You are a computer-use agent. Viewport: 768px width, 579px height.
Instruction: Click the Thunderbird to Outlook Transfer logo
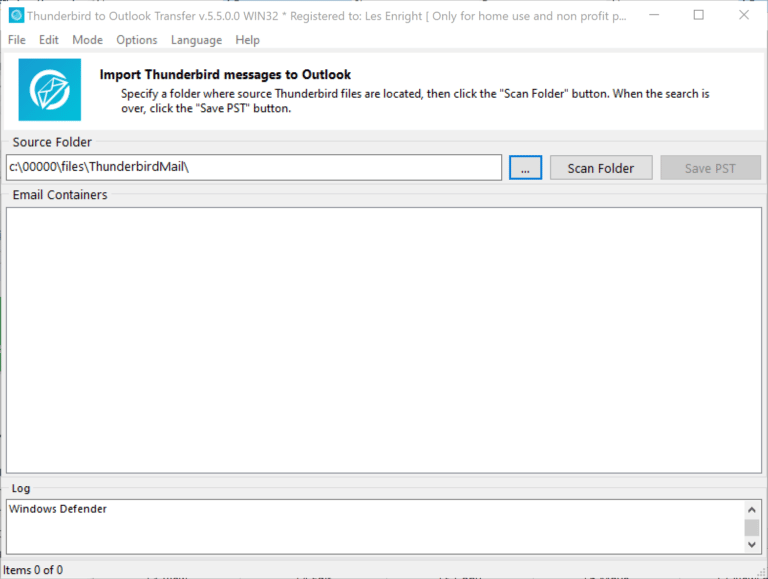pyautogui.click(x=49, y=90)
